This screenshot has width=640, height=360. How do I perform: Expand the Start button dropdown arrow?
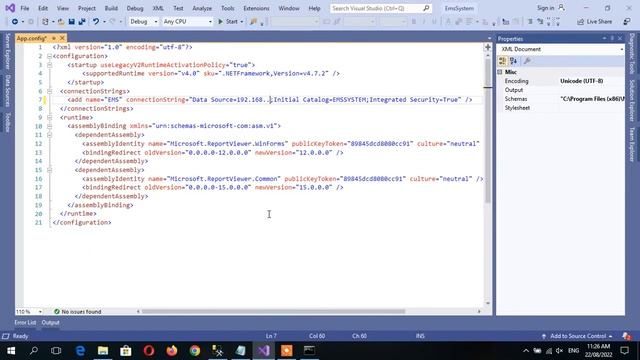click(242, 22)
